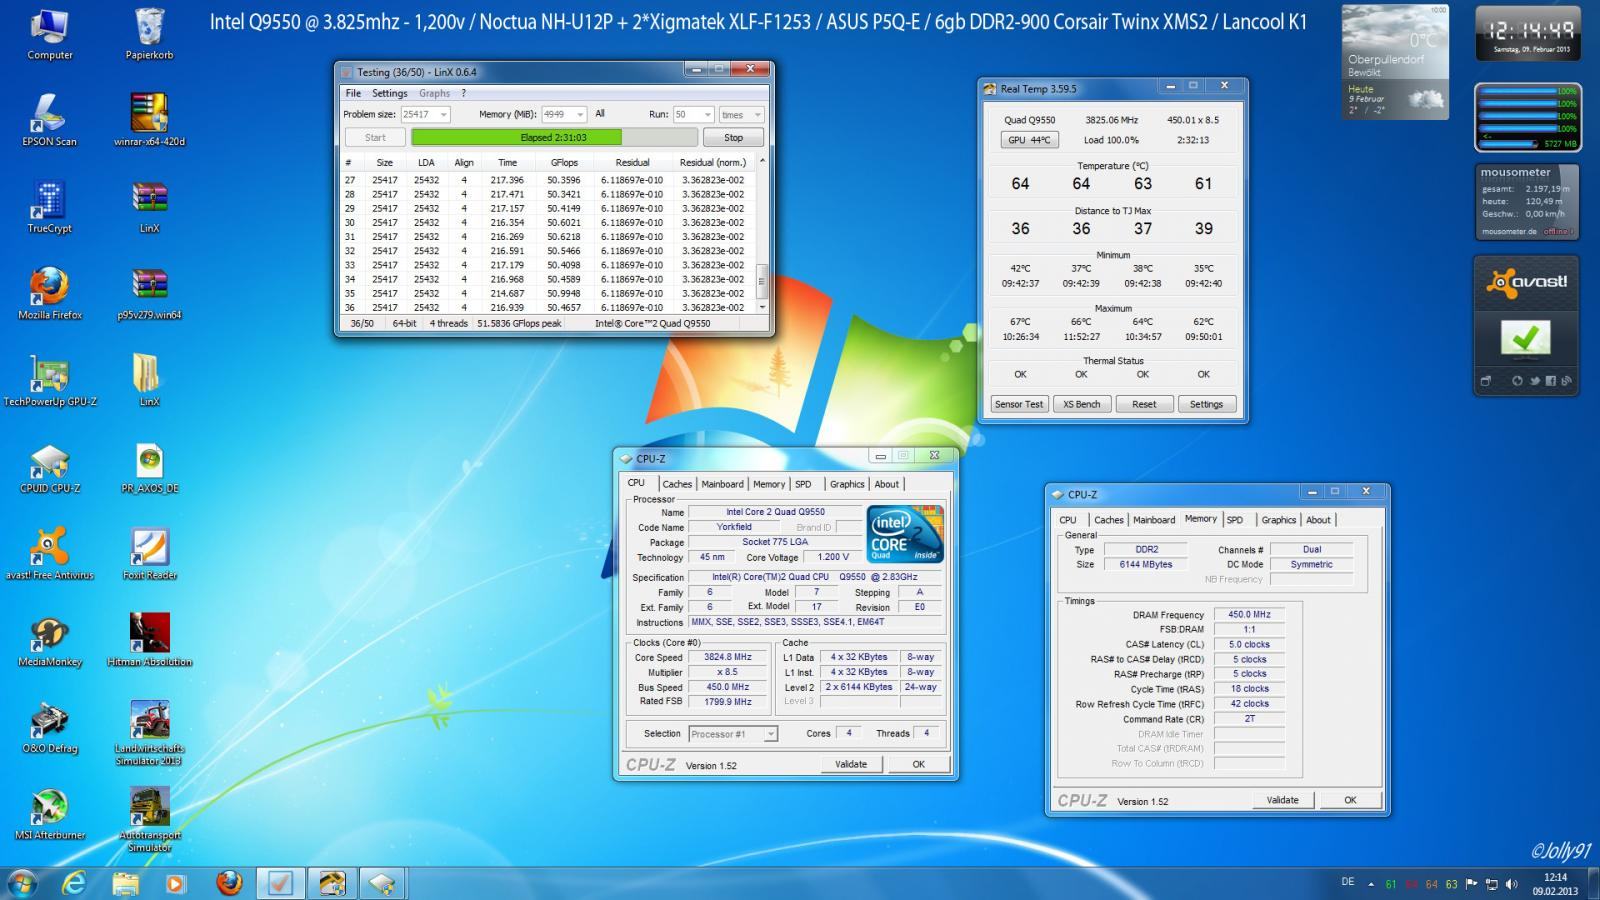Click 51.5836 GFlops peak in LinX status bar
The width and height of the screenshot is (1600, 900).
(x=519, y=324)
